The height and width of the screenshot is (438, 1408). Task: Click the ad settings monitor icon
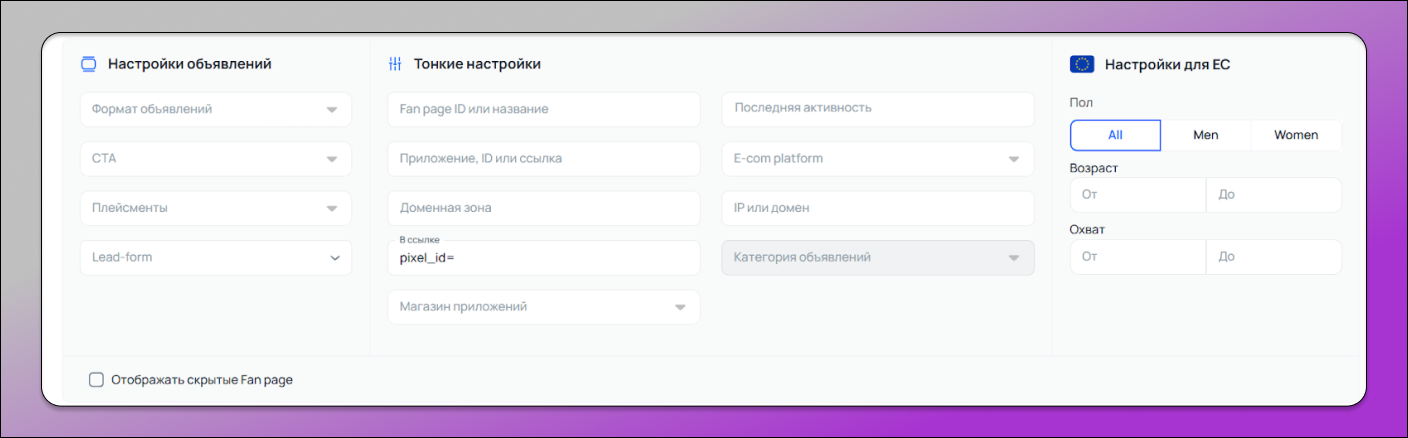click(88, 65)
